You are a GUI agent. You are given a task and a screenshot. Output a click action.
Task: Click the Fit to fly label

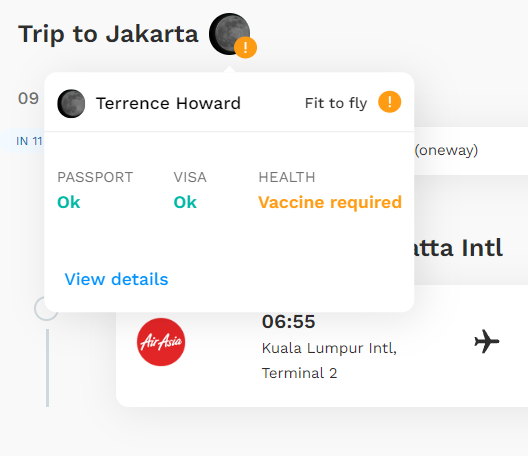coord(336,103)
